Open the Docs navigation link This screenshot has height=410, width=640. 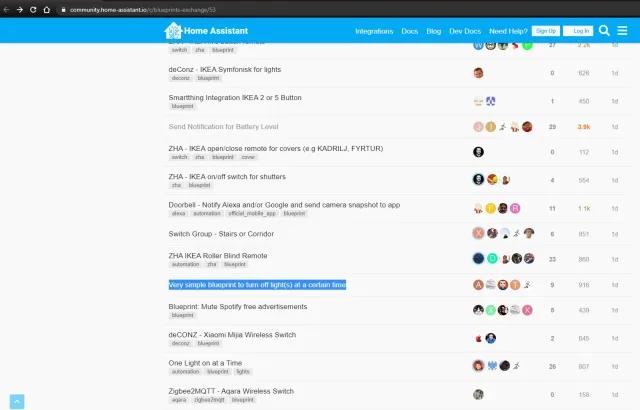click(410, 31)
